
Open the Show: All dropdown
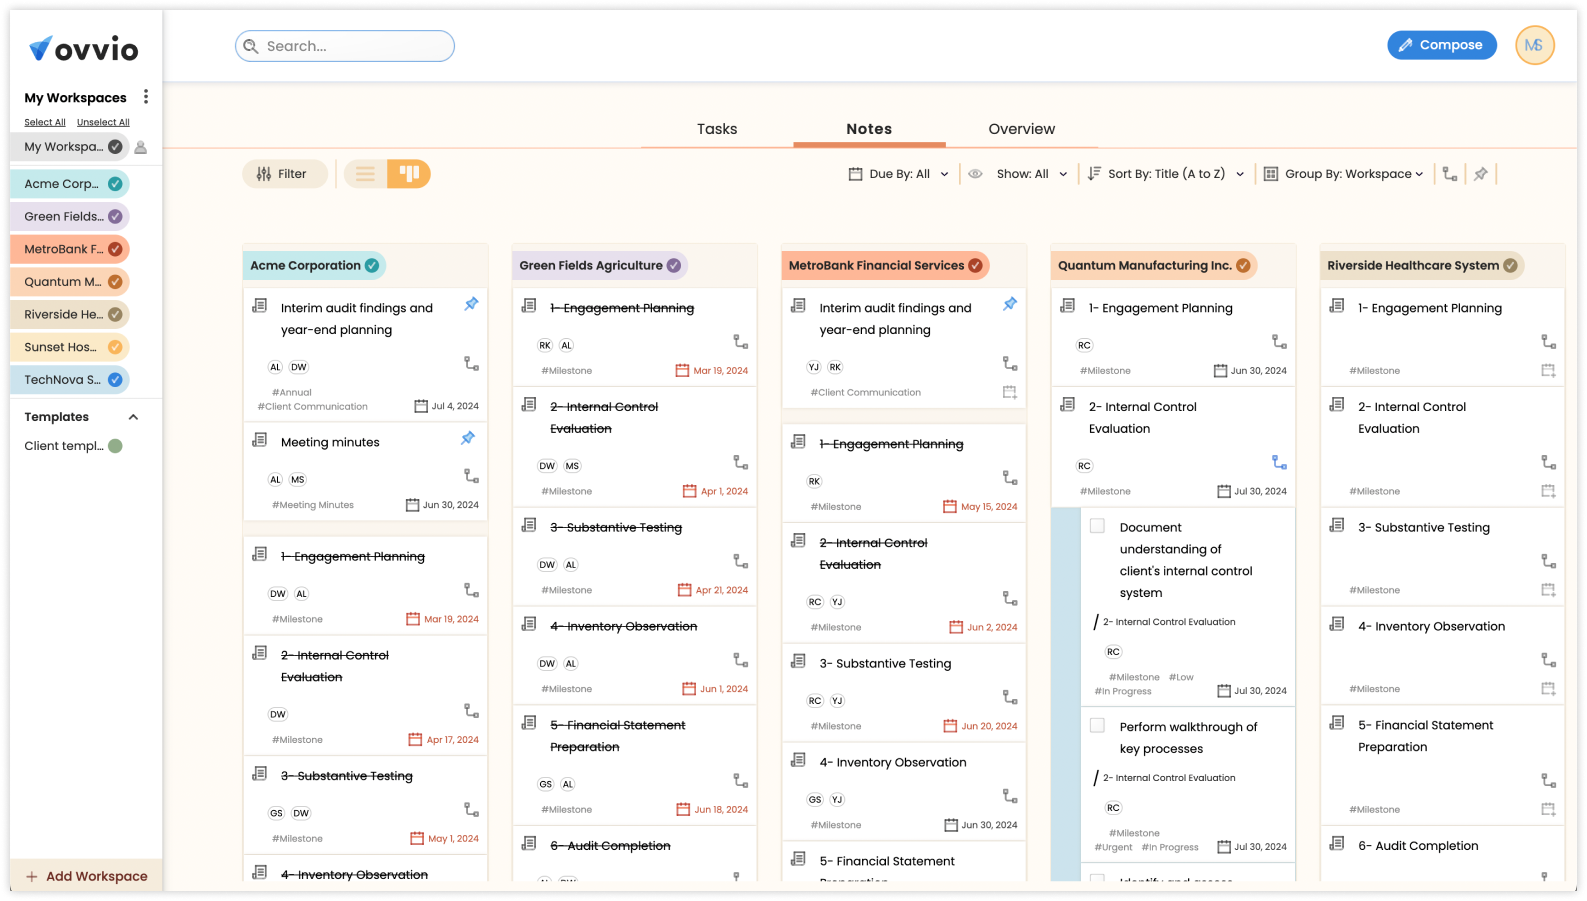point(1018,174)
